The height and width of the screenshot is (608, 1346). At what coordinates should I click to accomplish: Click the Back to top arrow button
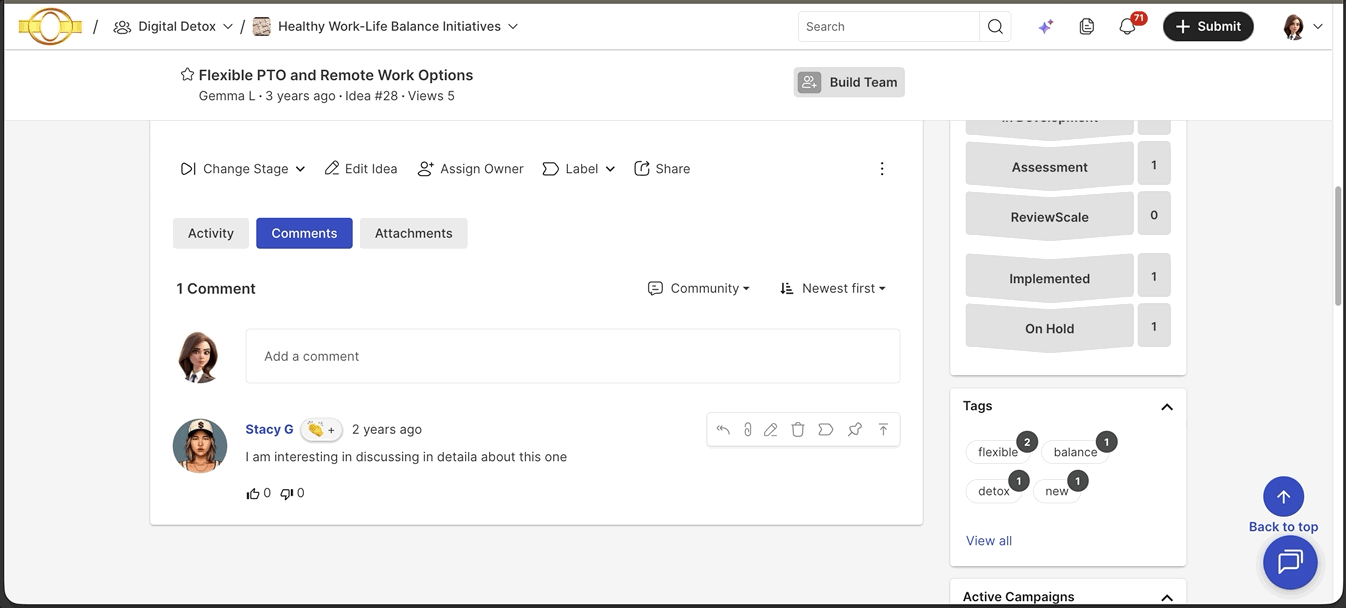pyautogui.click(x=1283, y=497)
